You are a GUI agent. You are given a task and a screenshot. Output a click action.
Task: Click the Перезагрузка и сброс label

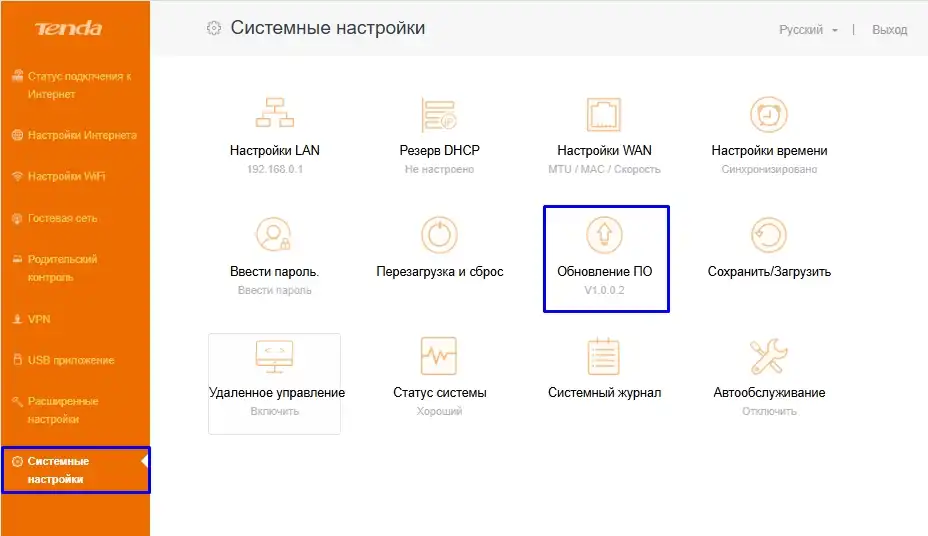pyautogui.click(x=439, y=272)
